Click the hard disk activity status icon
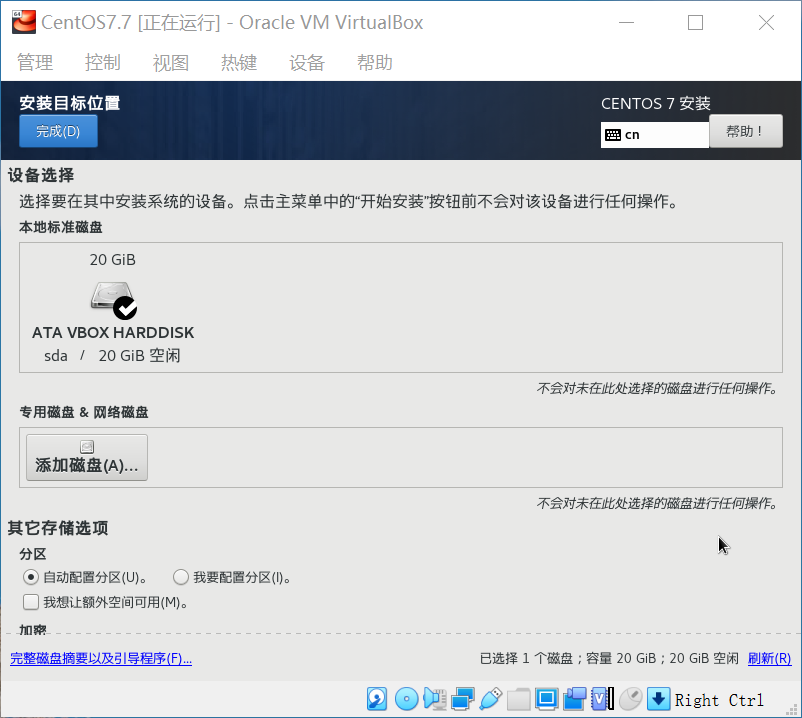The width and height of the screenshot is (802, 718). (x=377, y=699)
